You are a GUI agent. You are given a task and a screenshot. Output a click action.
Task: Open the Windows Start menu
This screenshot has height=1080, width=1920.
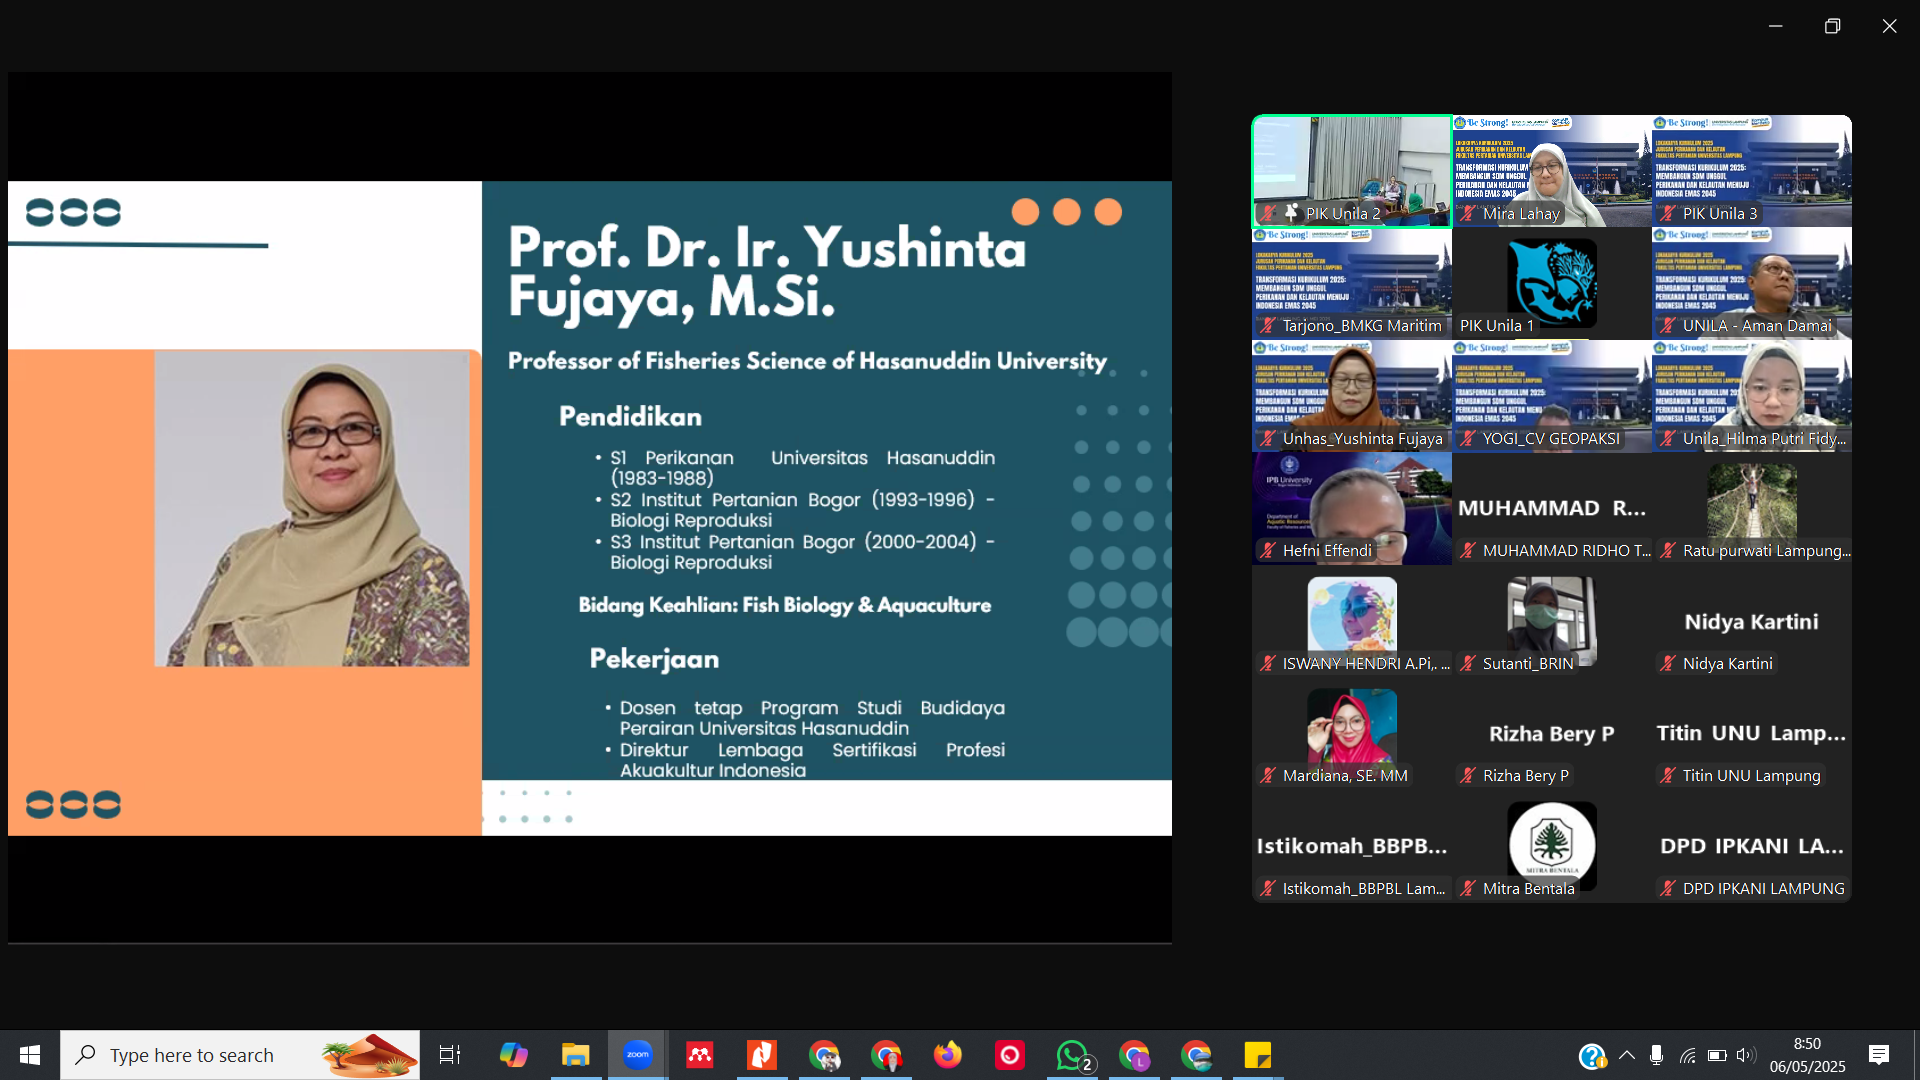tap(29, 1055)
